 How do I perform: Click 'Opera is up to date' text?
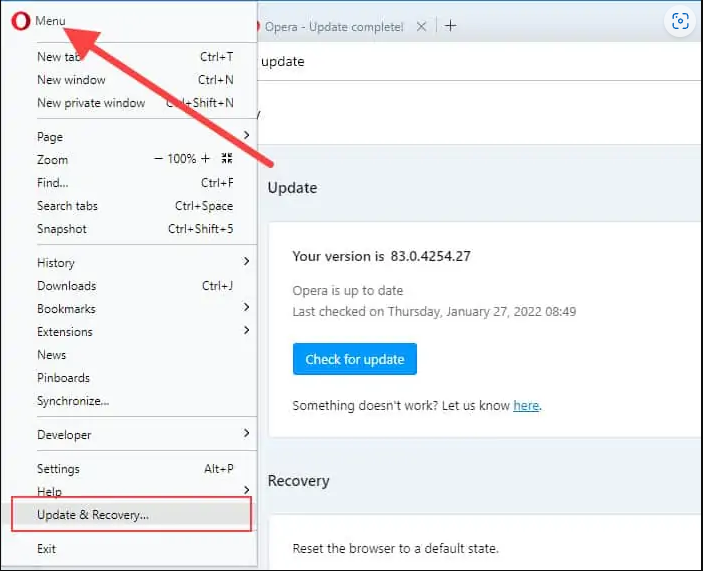click(347, 291)
